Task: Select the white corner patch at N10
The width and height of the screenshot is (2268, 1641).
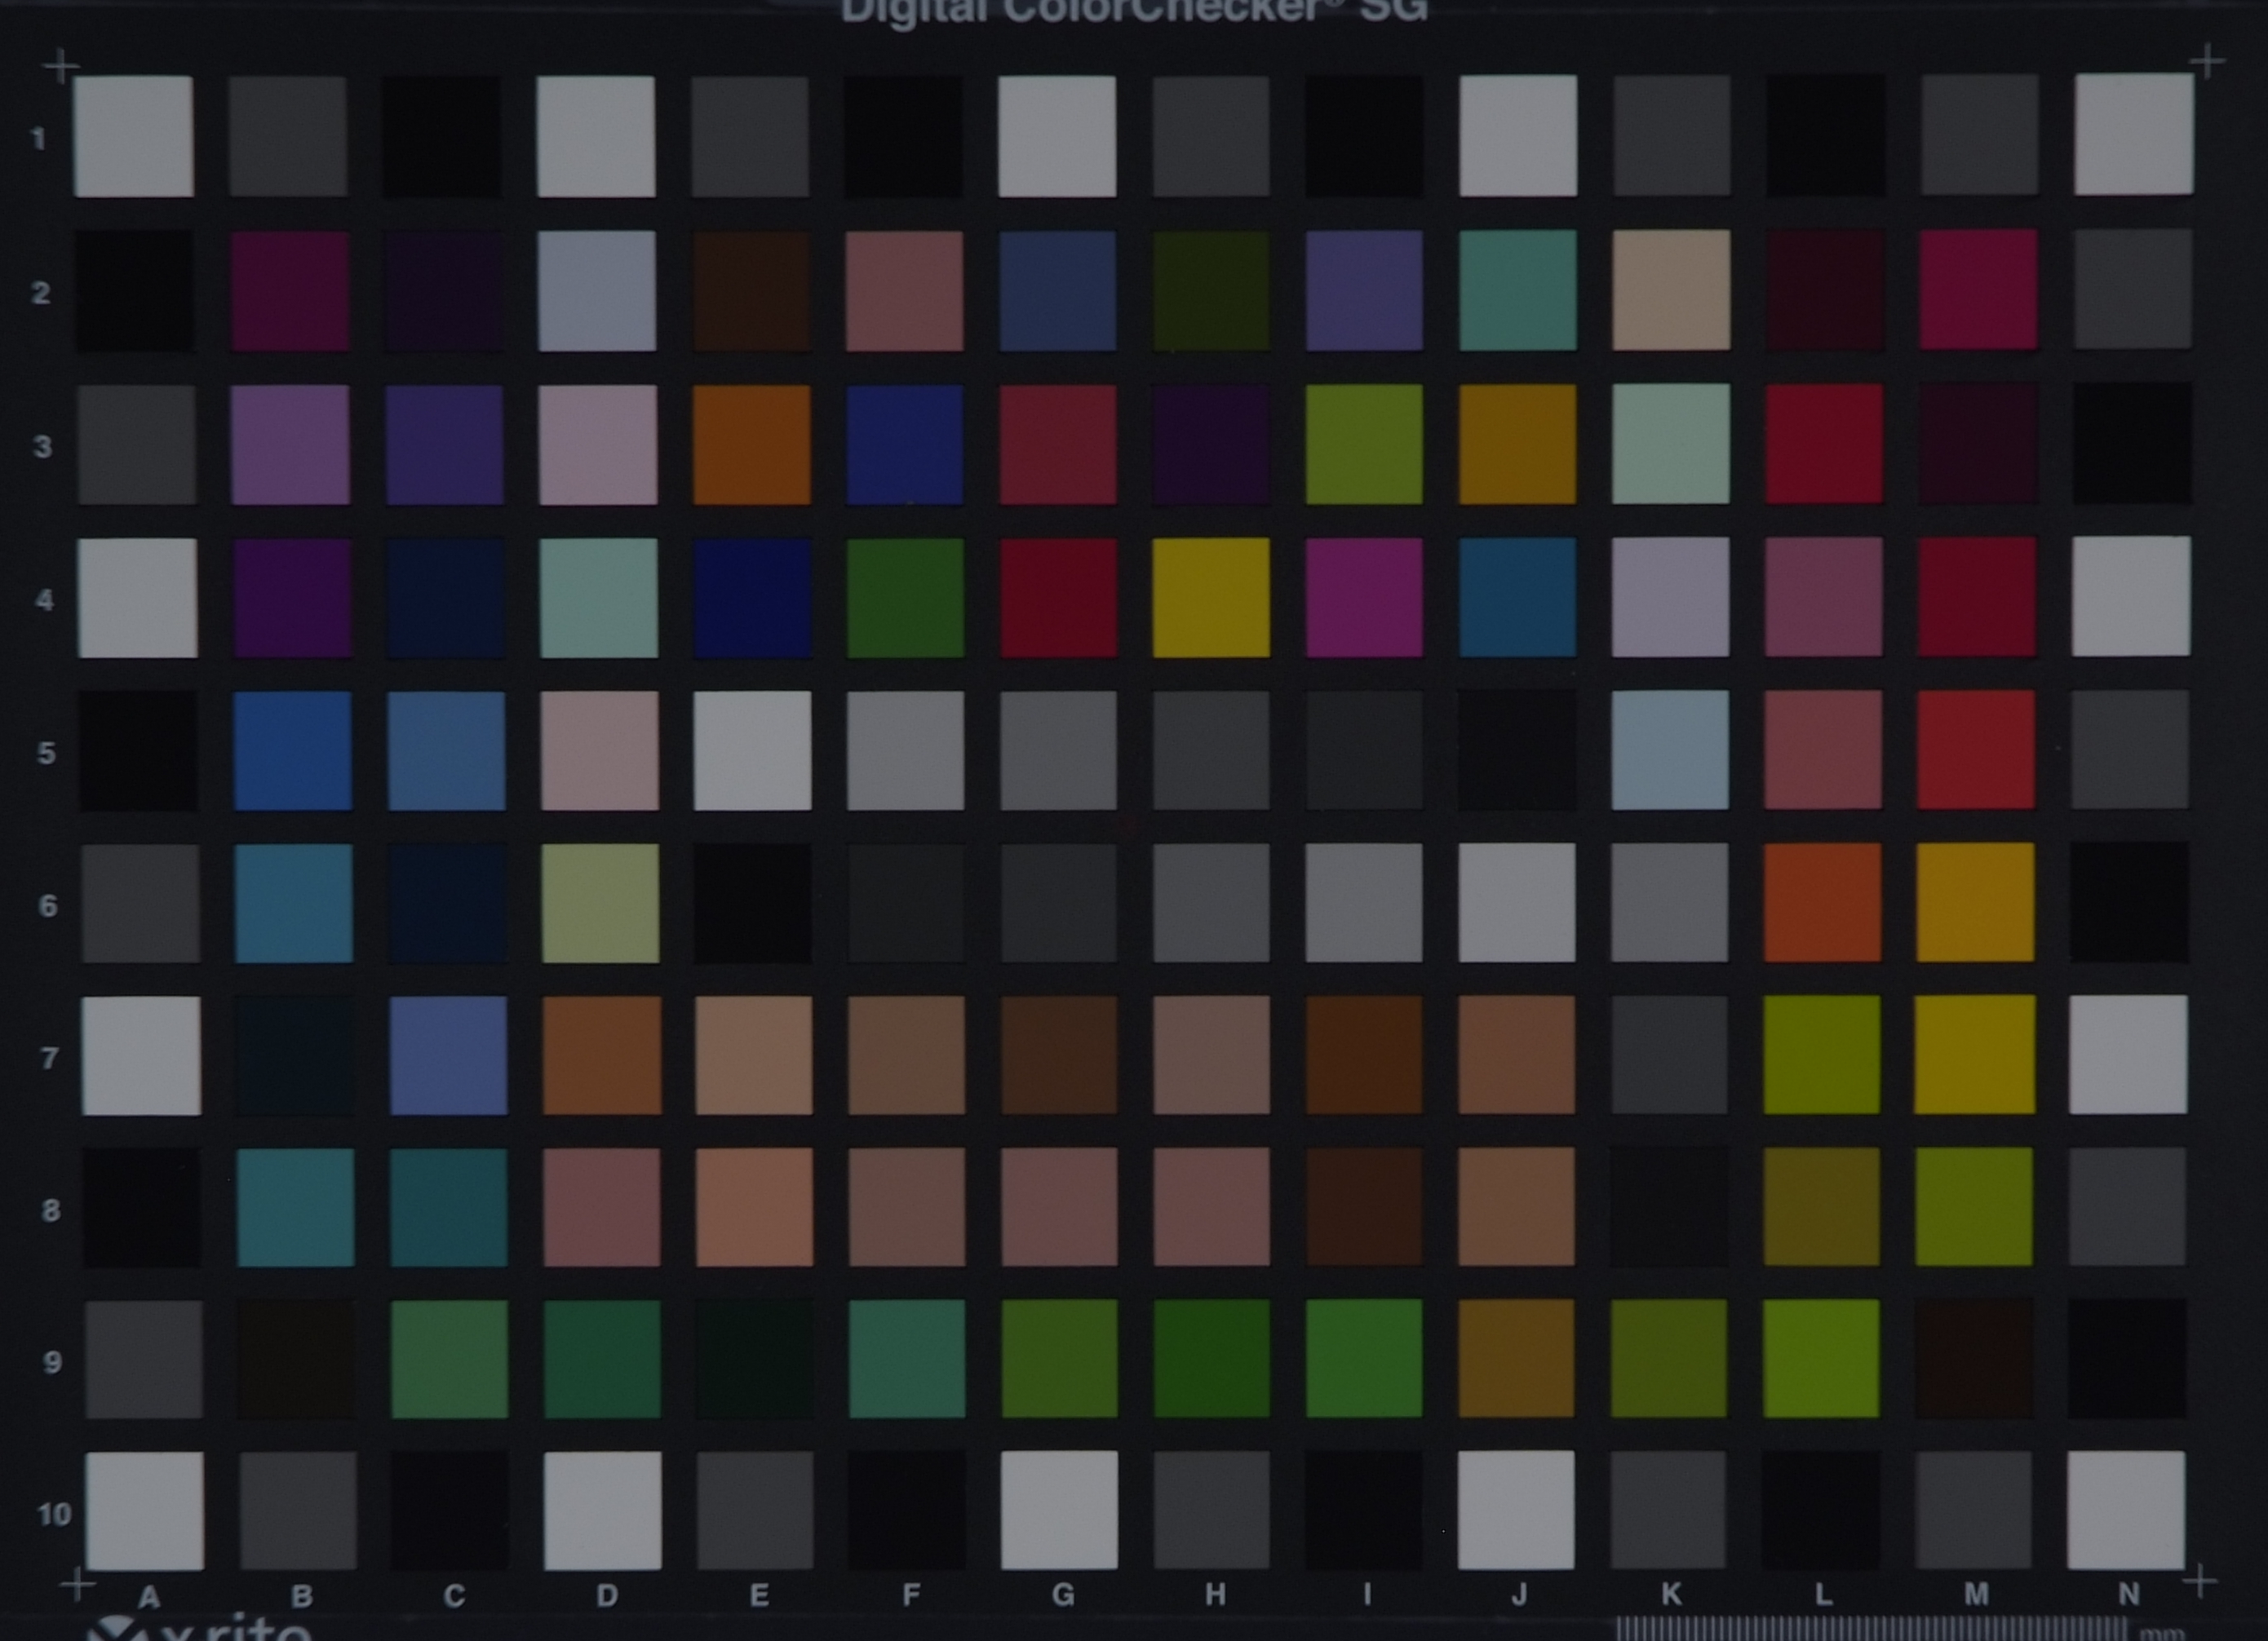Action: coord(2125,1511)
